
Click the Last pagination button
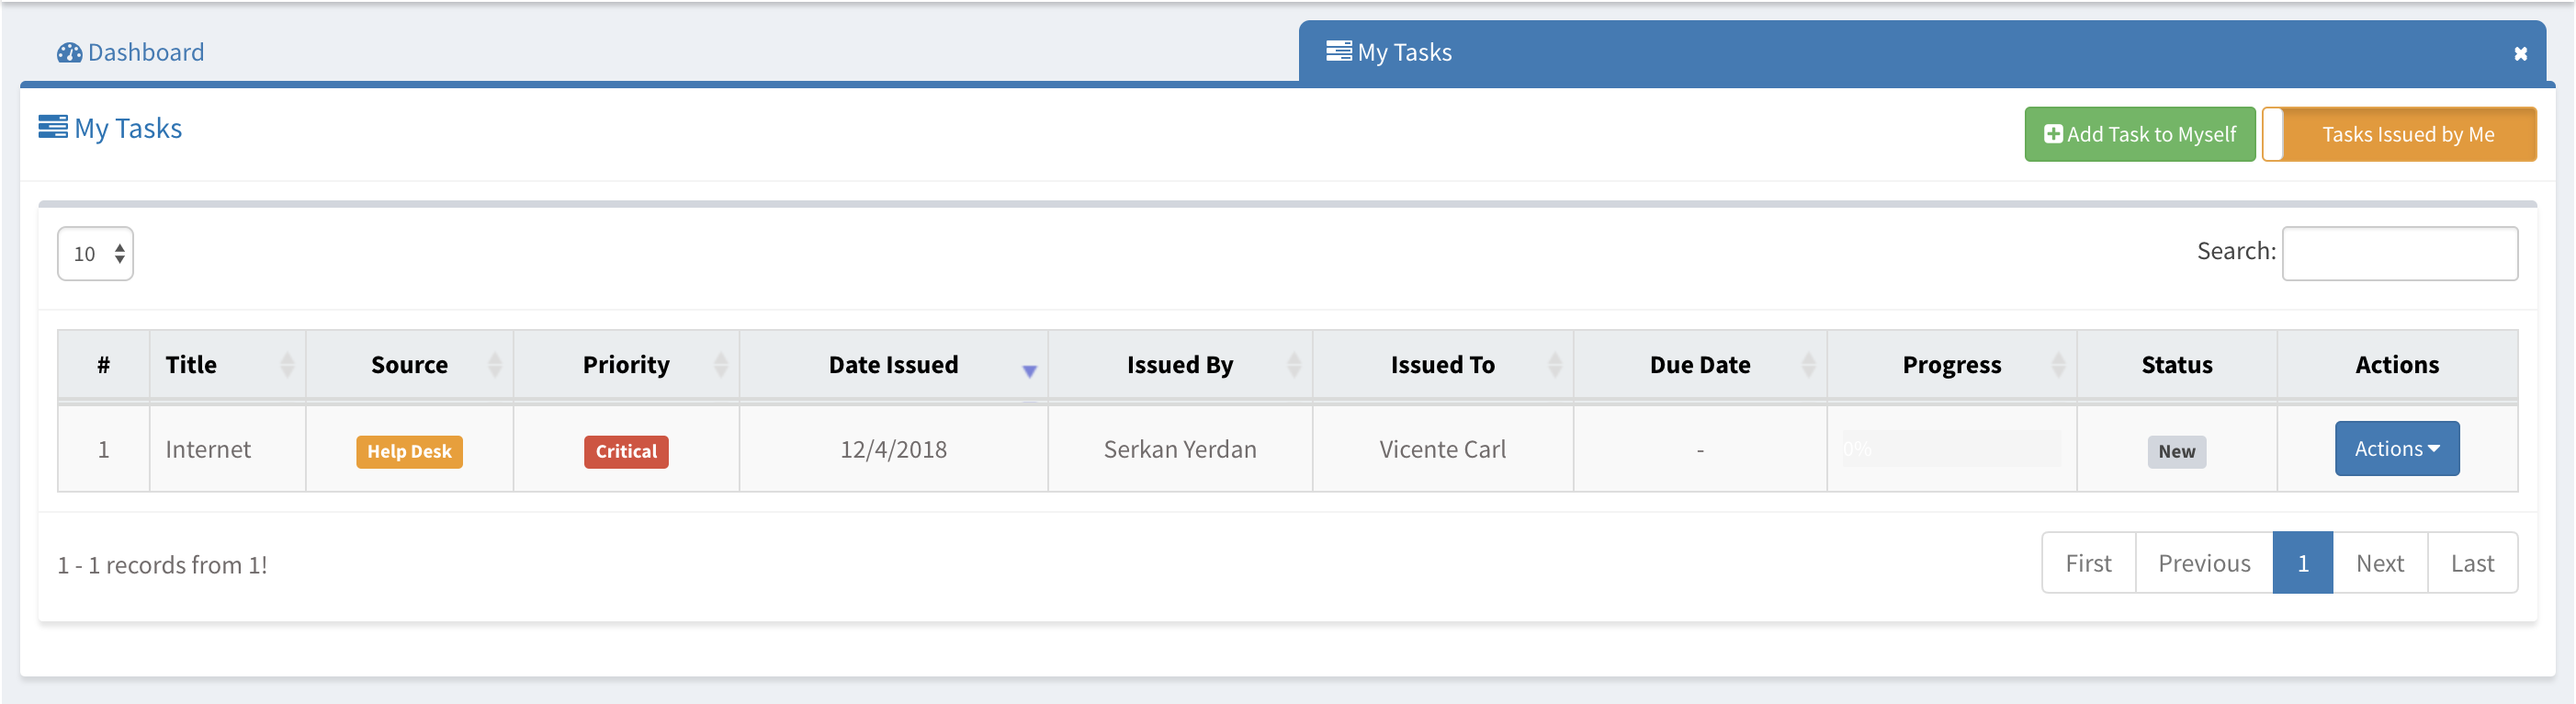2471,564
